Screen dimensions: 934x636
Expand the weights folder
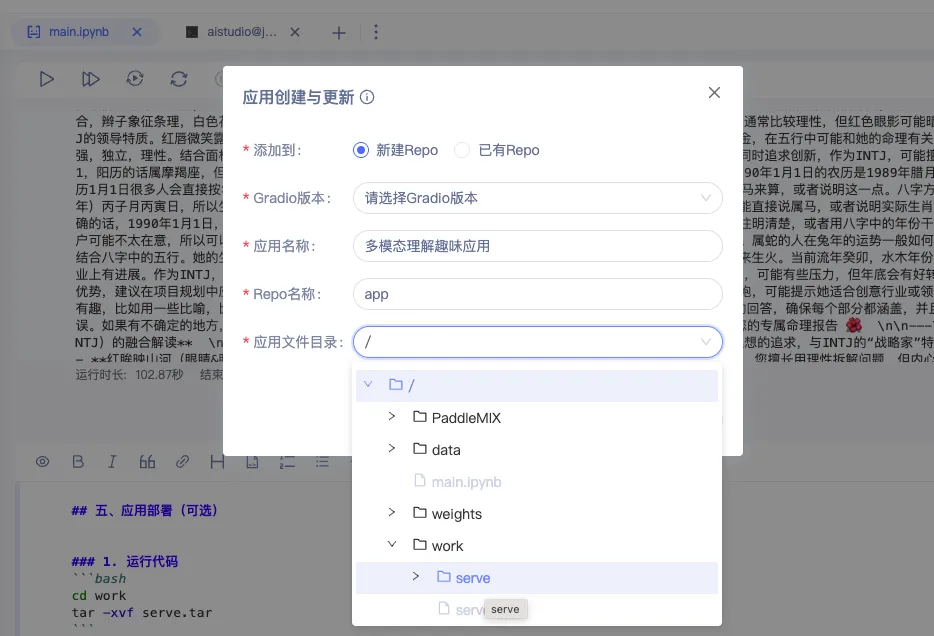click(x=392, y=513)
